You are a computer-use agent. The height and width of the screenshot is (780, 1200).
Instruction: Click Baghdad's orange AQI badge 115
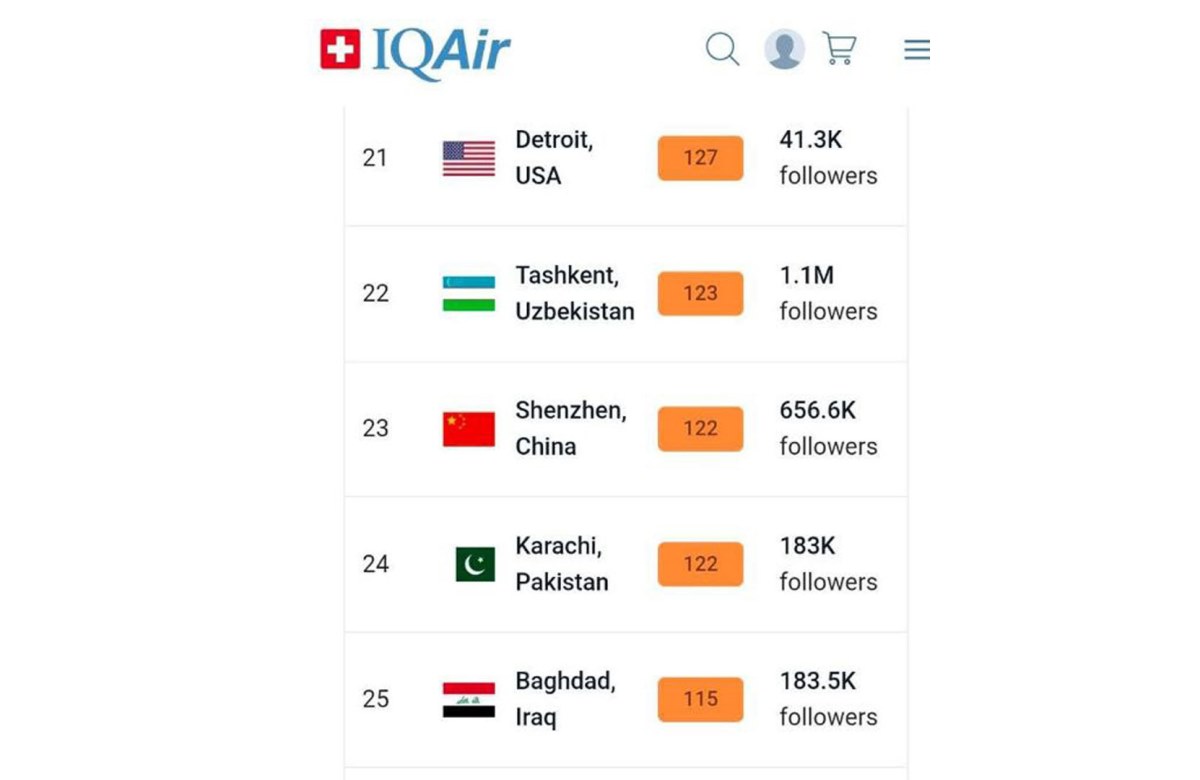(x=700, y=699)
